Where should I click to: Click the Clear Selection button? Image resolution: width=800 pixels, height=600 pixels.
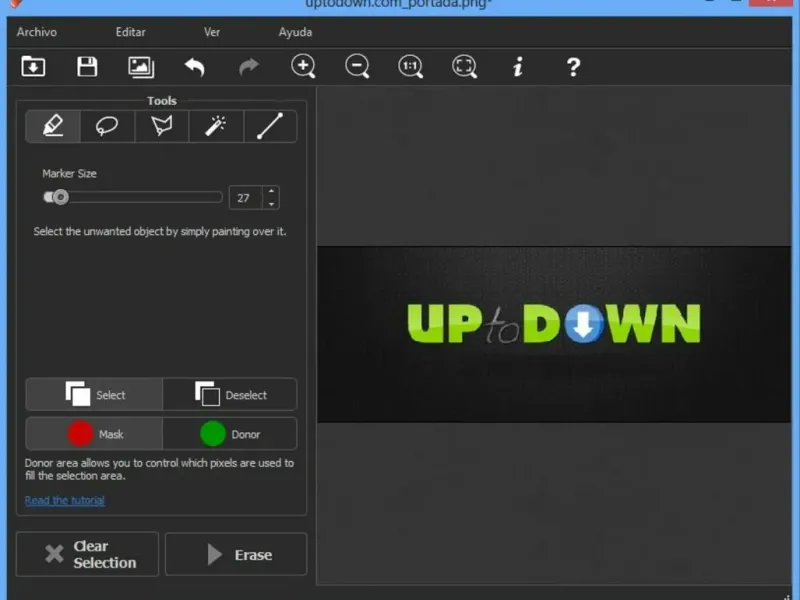[x=87, y=554]
